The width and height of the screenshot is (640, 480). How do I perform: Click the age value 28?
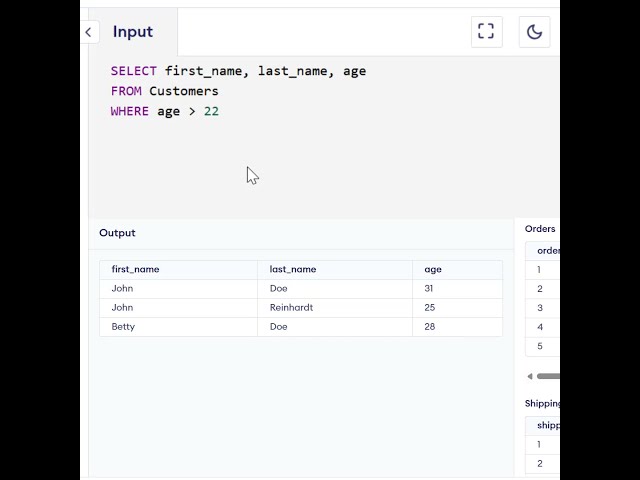point(429,327)
